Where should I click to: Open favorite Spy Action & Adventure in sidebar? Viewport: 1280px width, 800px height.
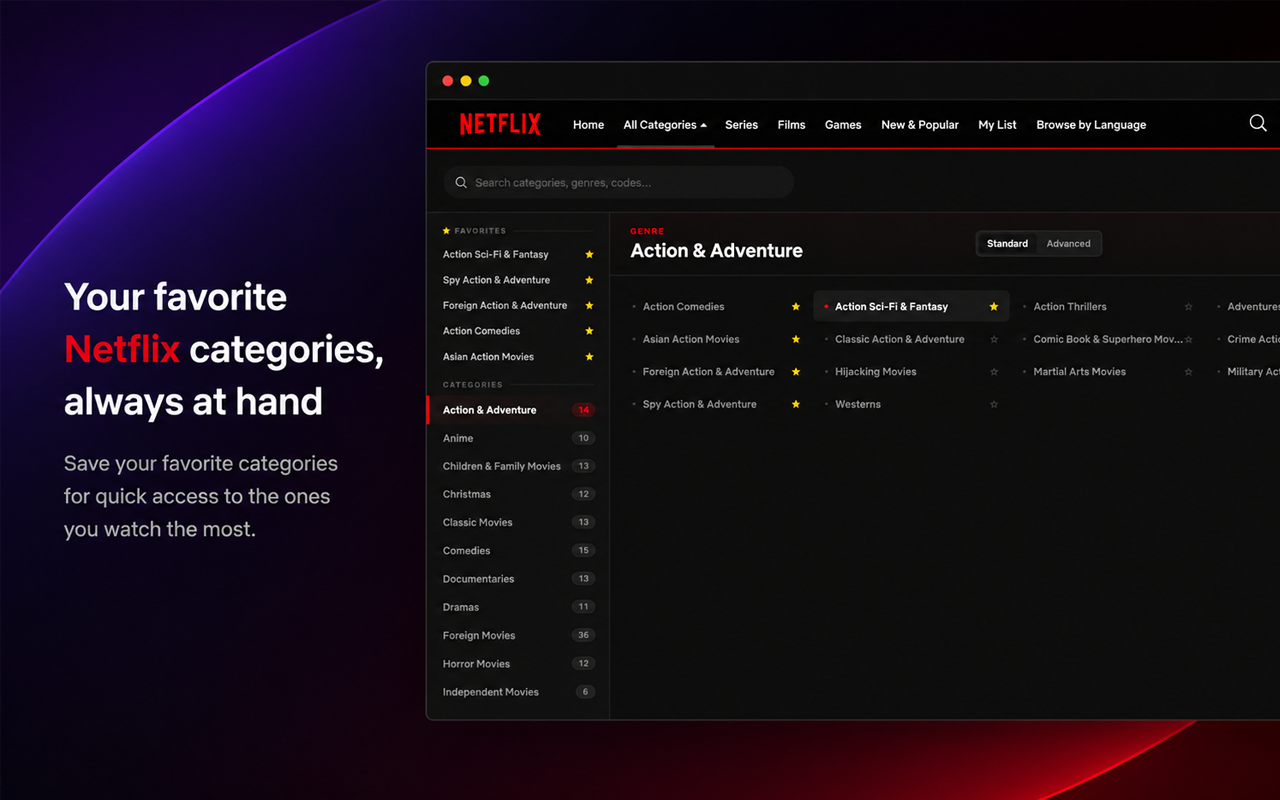pyautogui.click(x=497, y=280)
